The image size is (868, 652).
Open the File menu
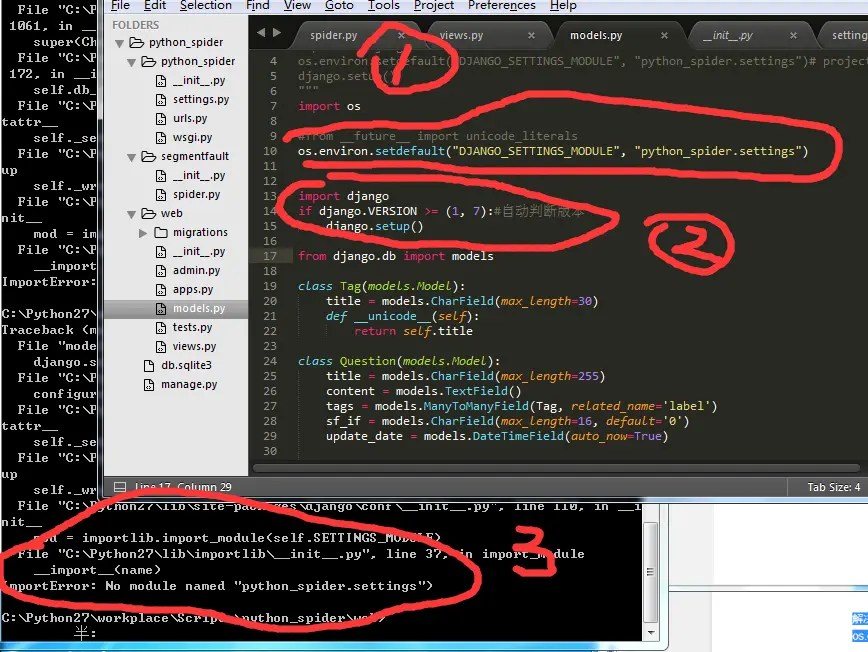[120, 6]
